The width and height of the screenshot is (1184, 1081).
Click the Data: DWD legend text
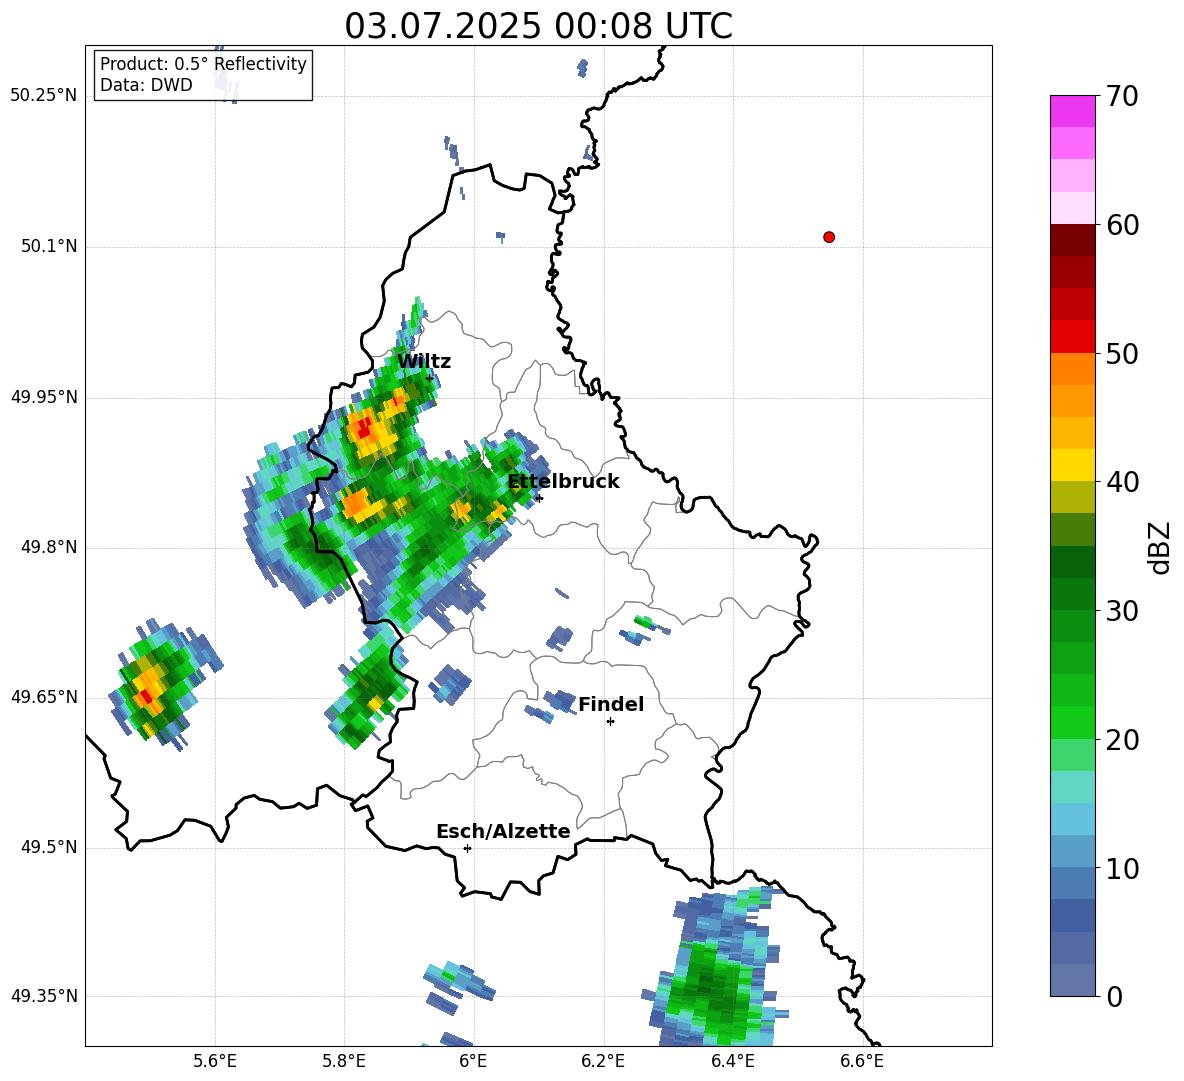(146, 85)
